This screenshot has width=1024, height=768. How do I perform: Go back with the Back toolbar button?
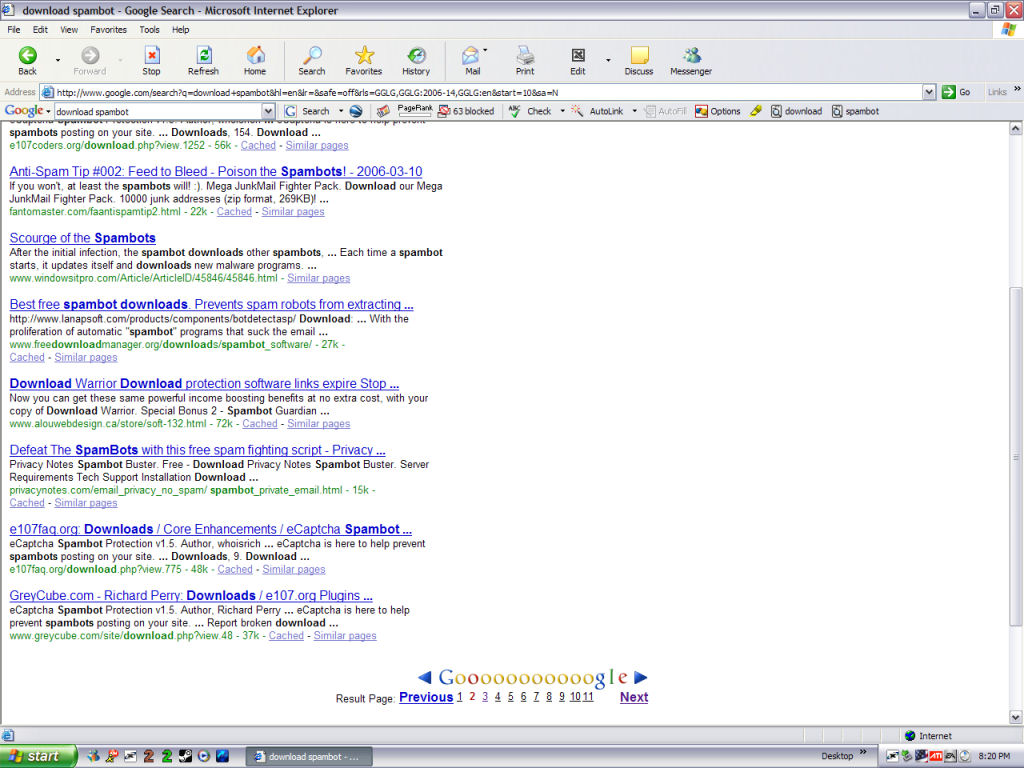tap(27, 61)
